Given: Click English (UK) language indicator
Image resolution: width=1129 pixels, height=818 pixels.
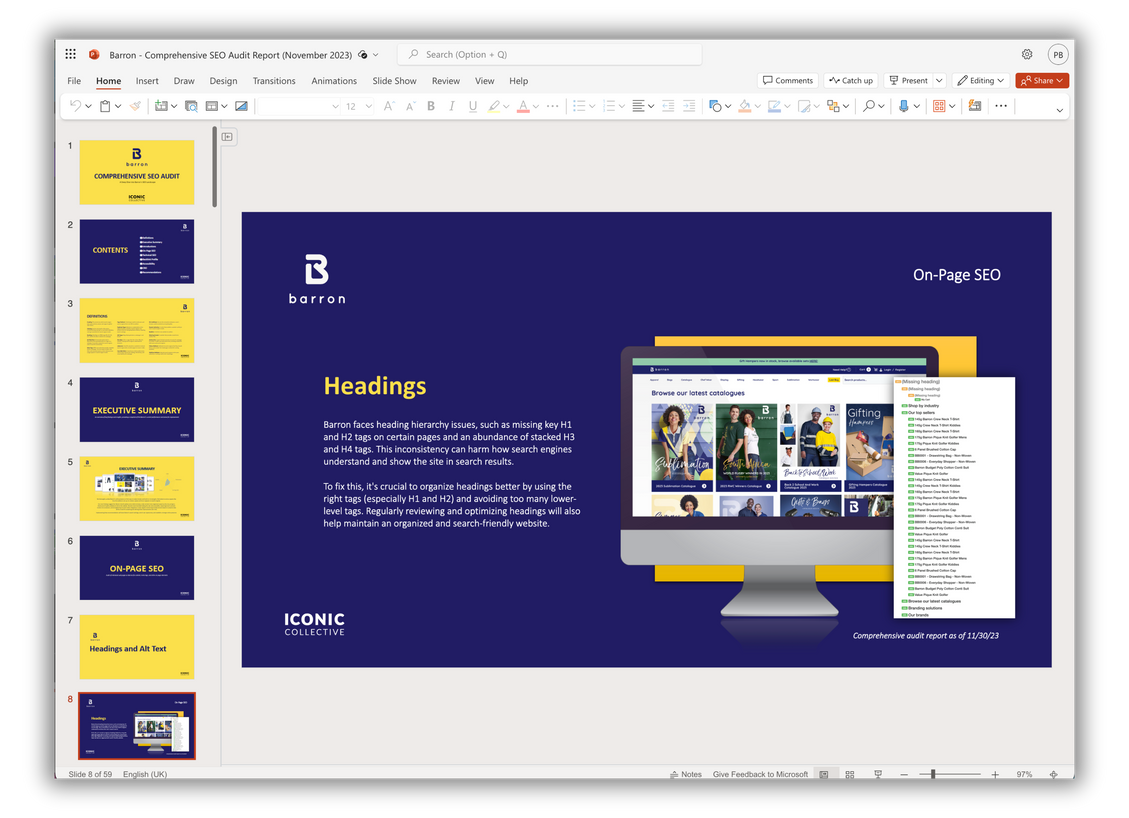Looking at the screenshot, I should pos(145,774).
